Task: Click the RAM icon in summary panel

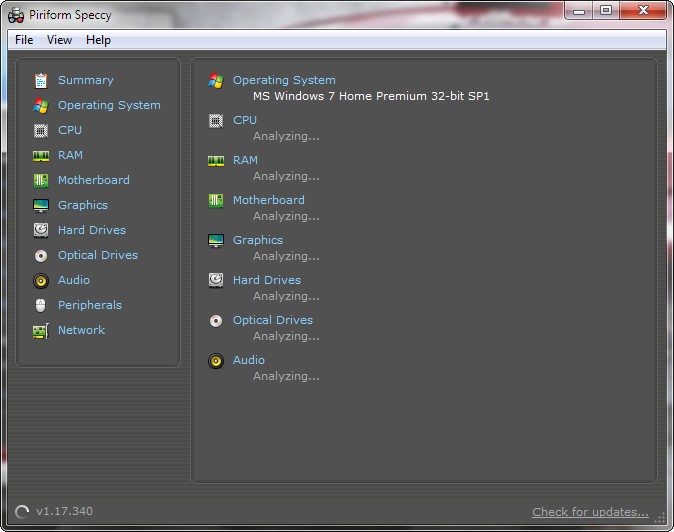Action: pos(216,161)
